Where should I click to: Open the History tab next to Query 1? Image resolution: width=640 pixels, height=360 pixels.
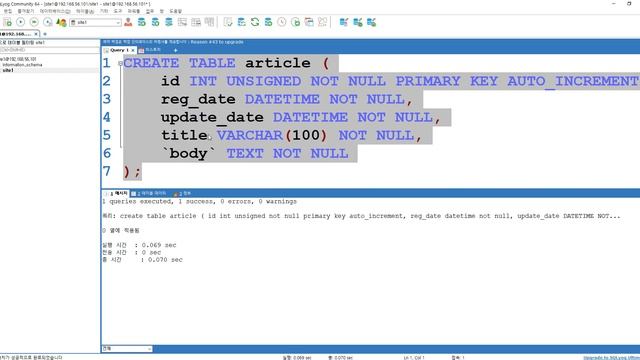(150, 50)
